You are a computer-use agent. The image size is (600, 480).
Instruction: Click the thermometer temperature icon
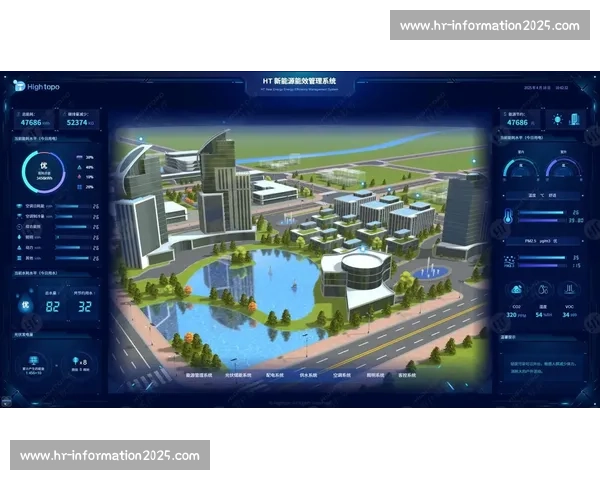[508, 217]
